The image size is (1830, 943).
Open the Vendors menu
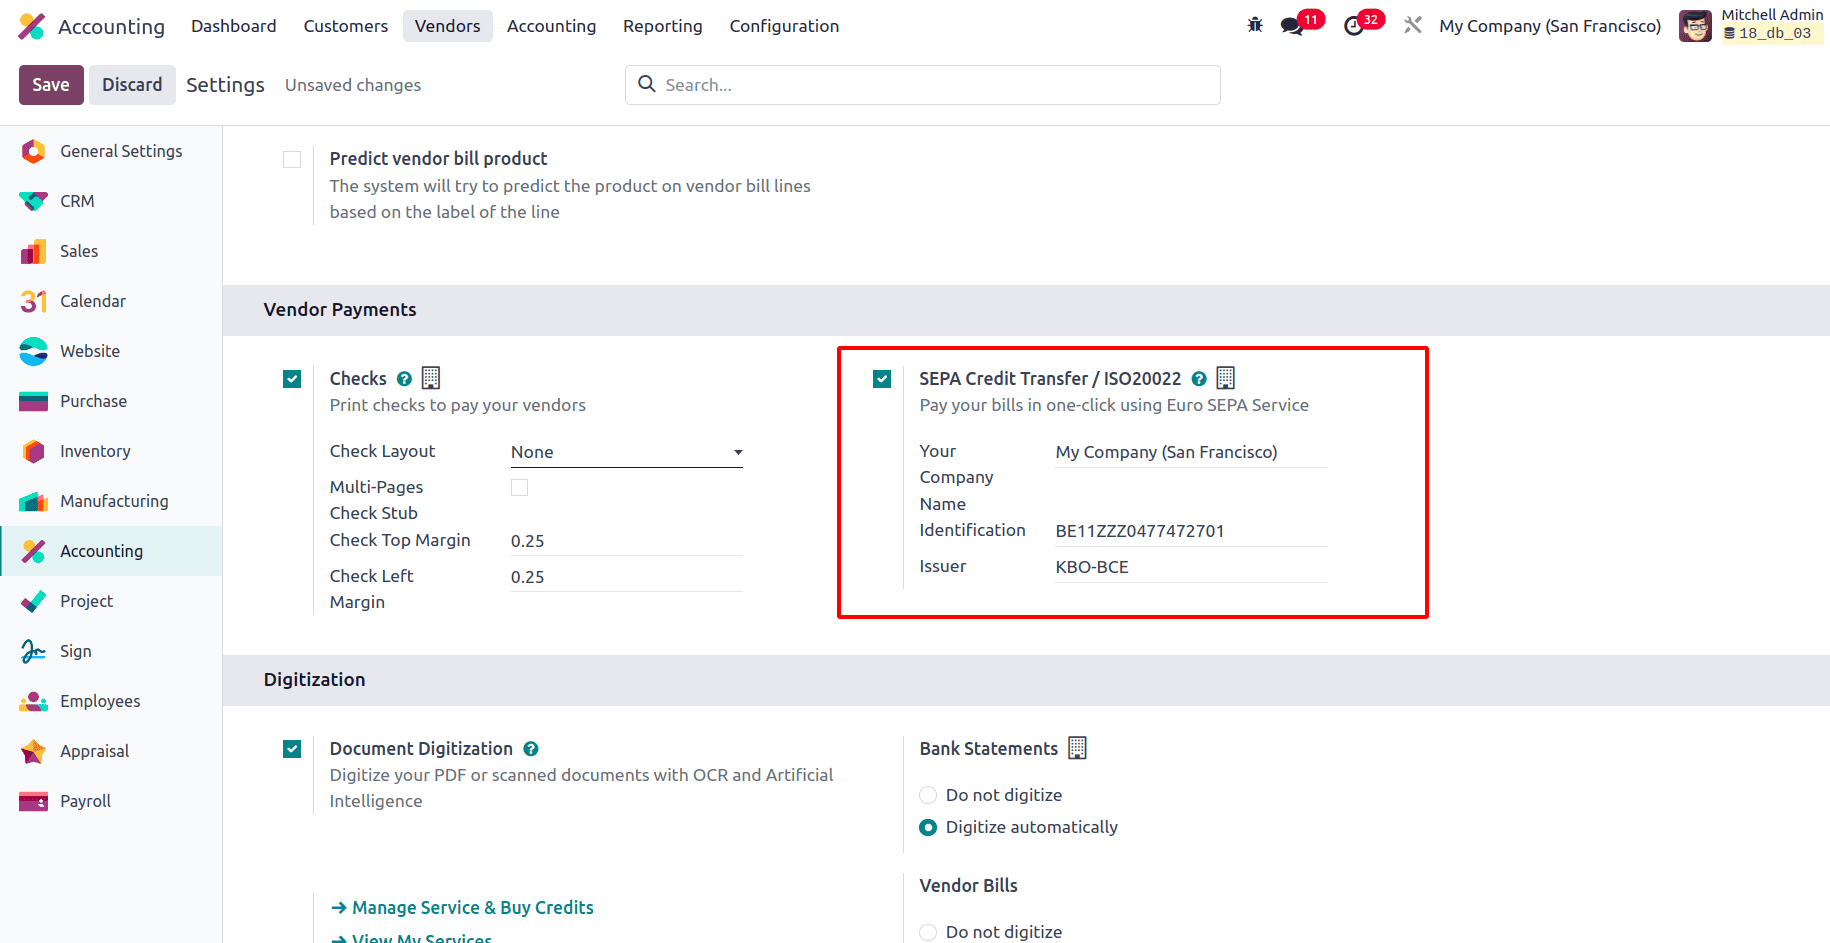[x=448, y=26]
